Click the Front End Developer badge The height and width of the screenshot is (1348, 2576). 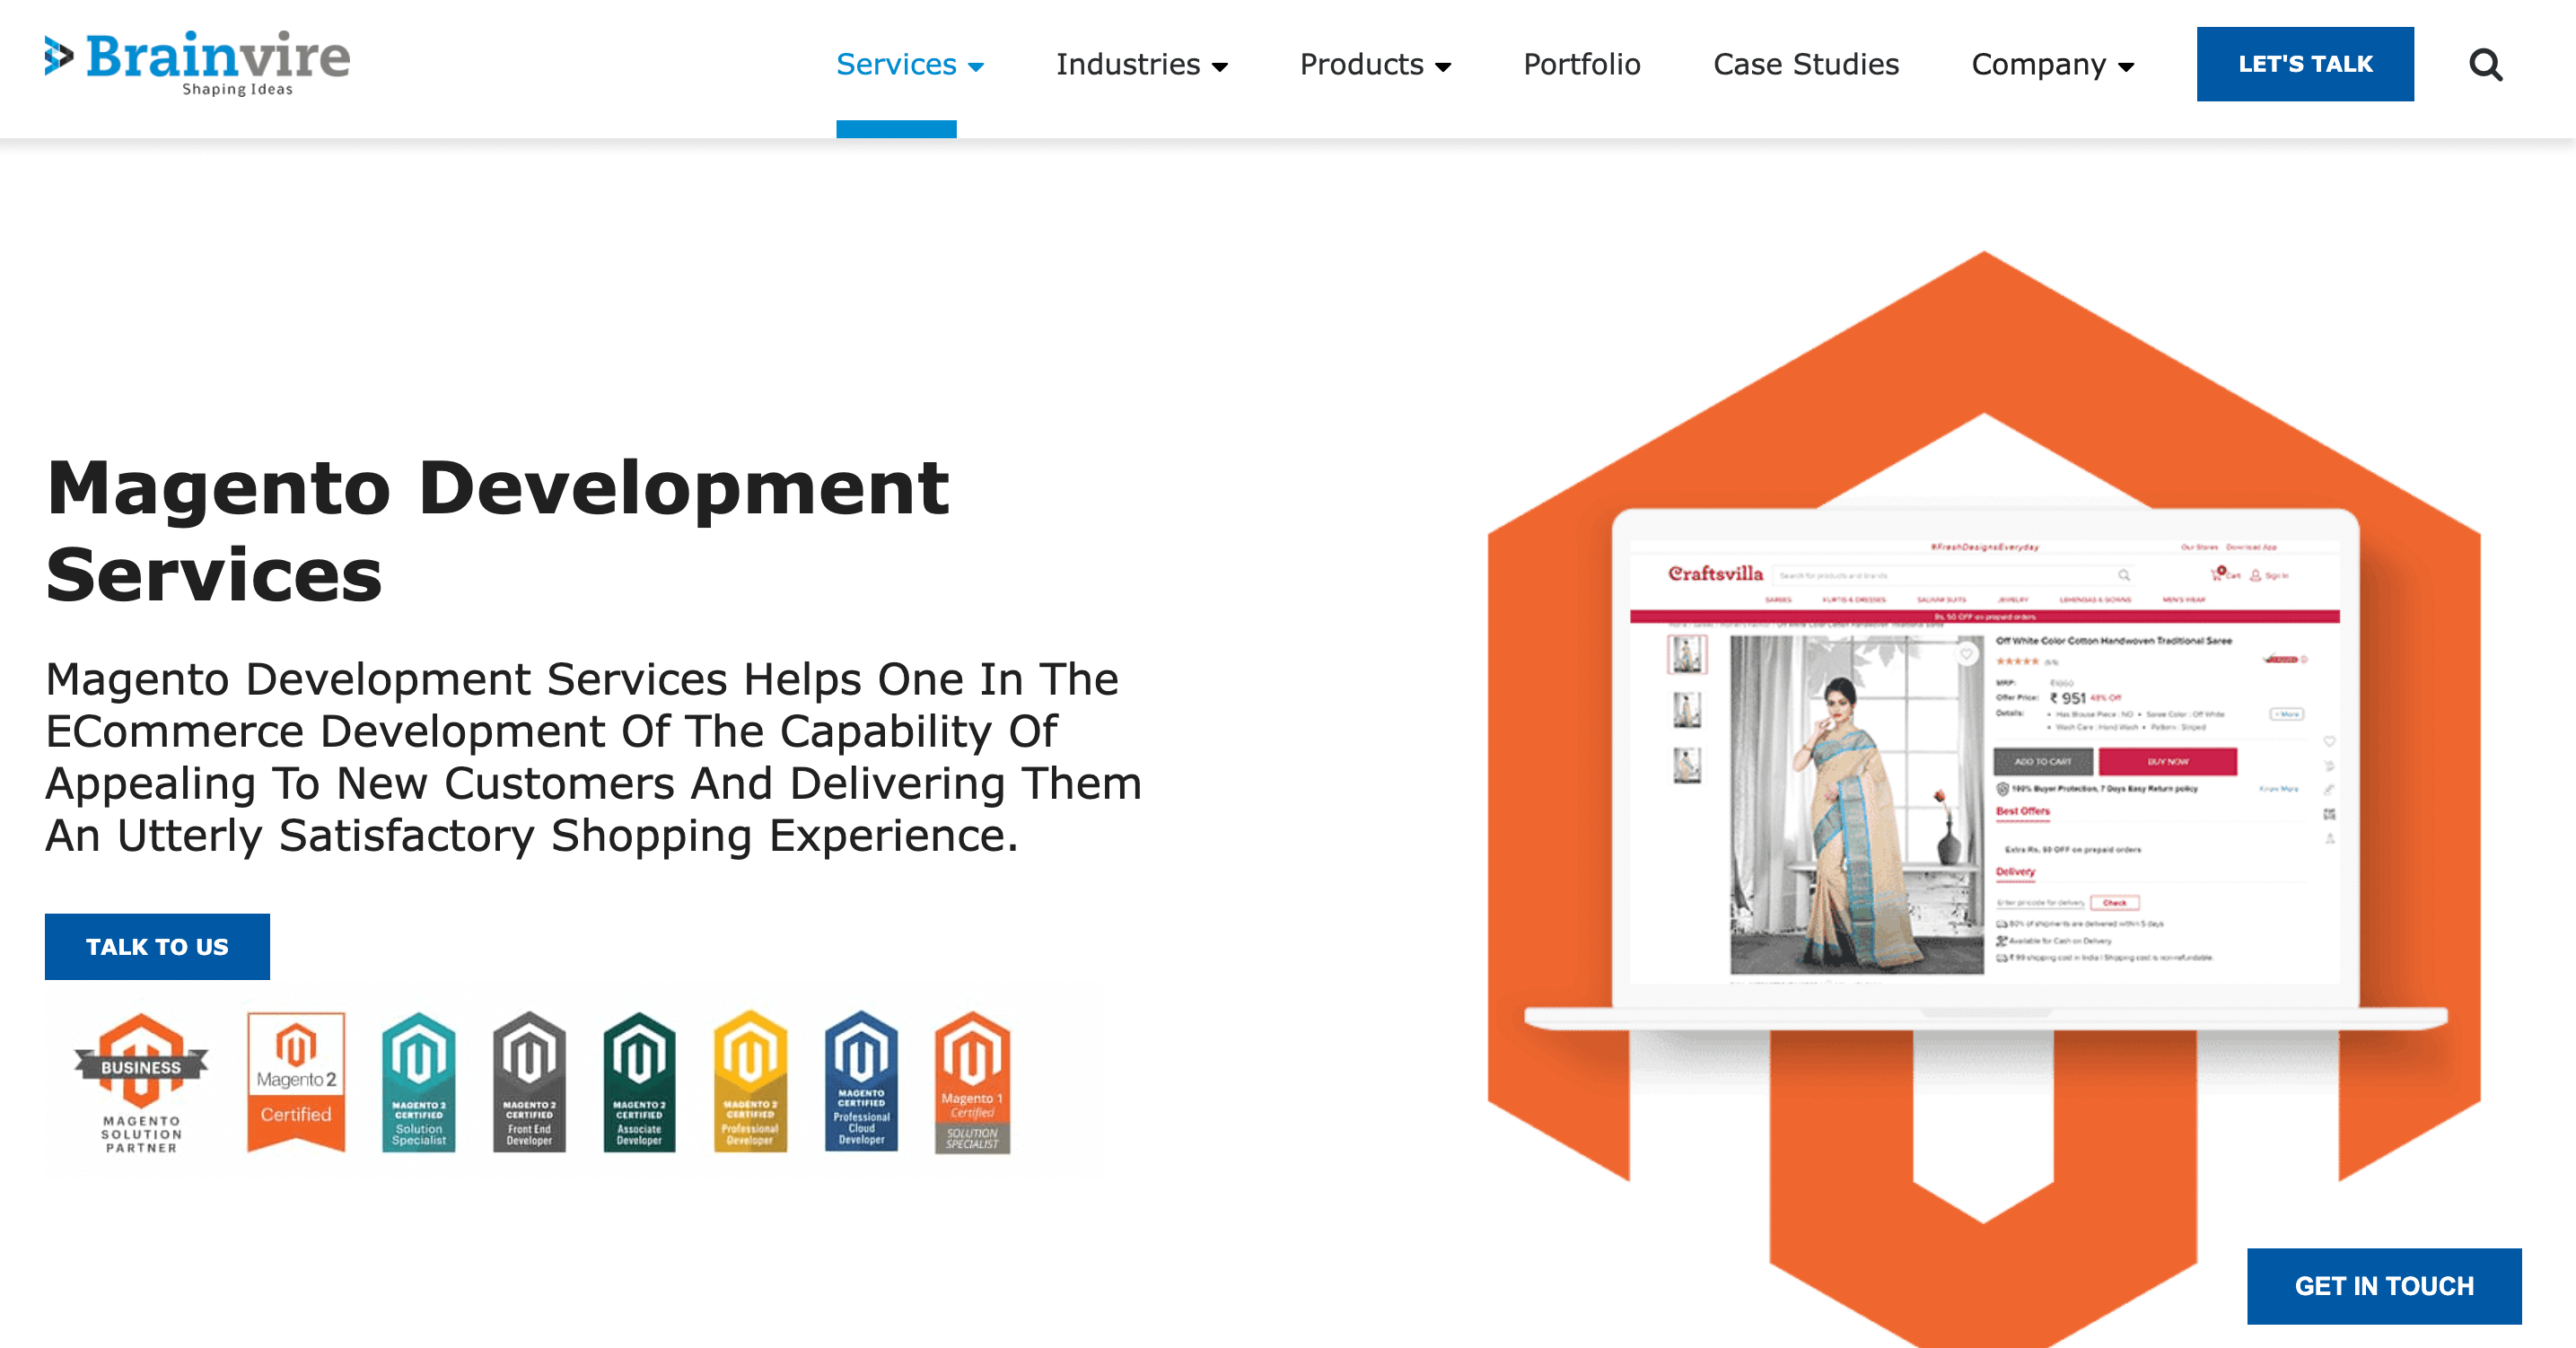tap(529, 1082)
